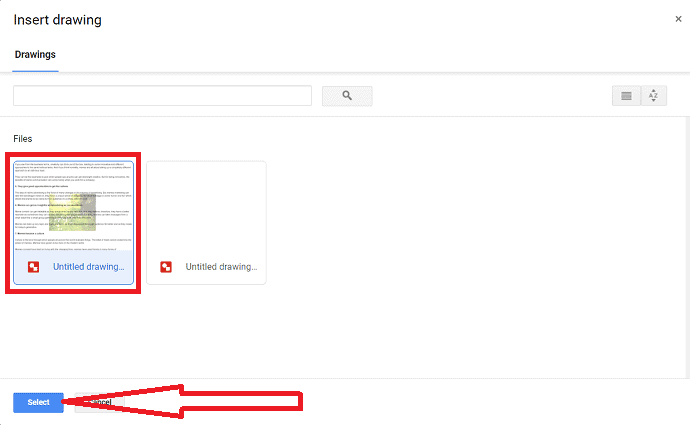The height and width of the screenshot is (425, 690).
Task: Click the red Drawings icon on the selected file
Action: point(33,267)
